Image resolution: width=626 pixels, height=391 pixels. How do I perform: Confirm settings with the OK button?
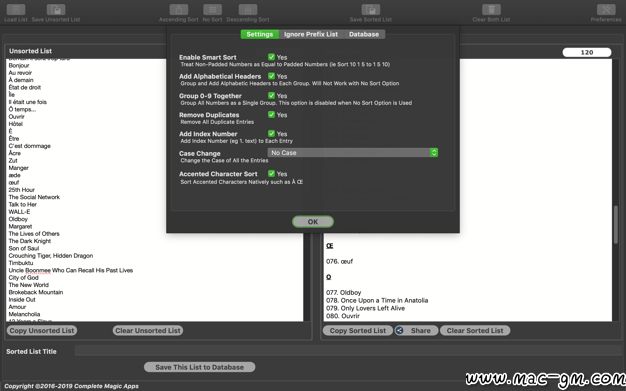coord(313,222)
